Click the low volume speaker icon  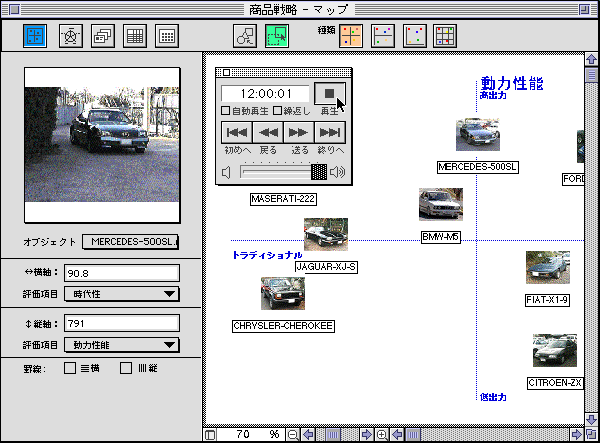point(226,173)
